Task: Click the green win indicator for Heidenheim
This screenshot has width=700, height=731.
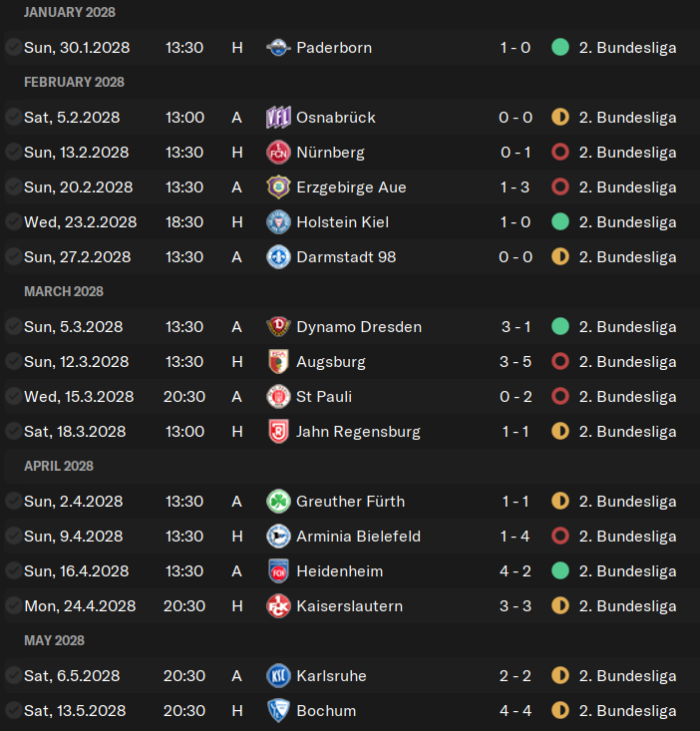Action: point(560,571)
